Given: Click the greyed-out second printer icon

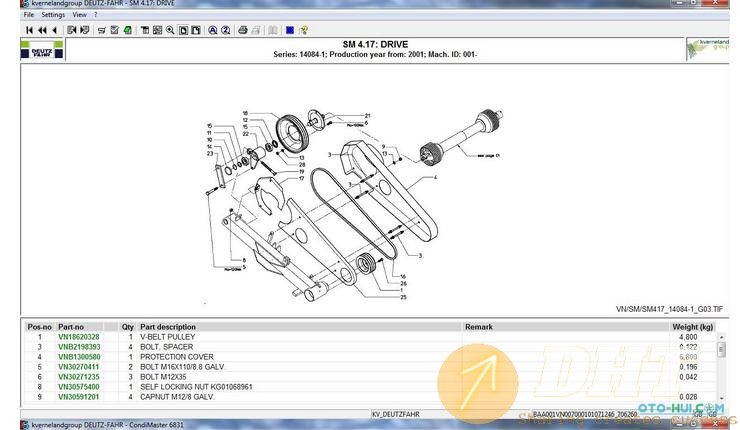Looking at the screenshot, I should 256,30.
